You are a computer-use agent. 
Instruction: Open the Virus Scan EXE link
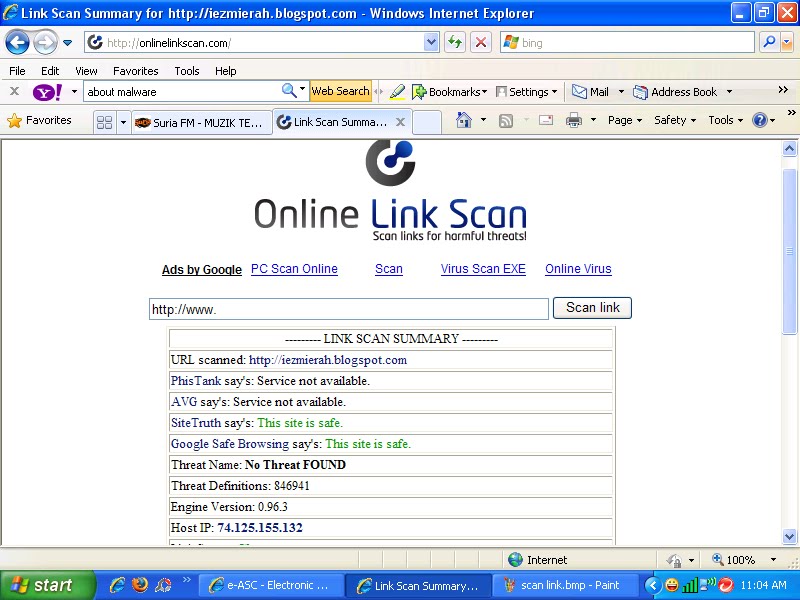pyautogui.click(x=483, y=269)
